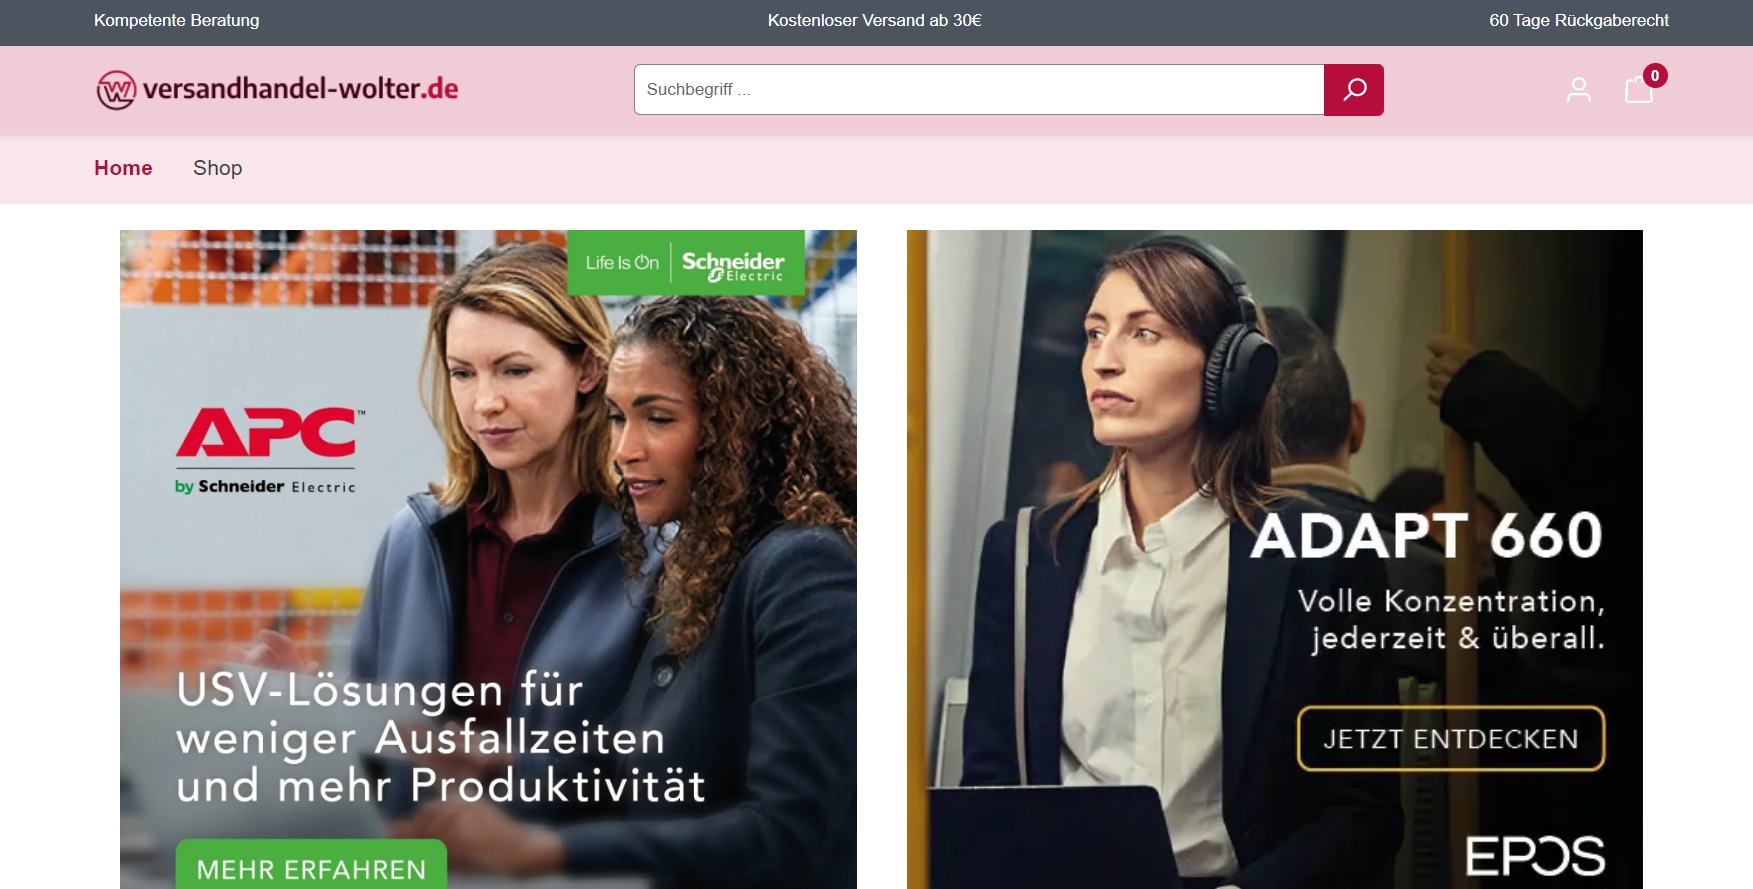
Task: Click 60 Tage Rückgaberecht text
Action: 1579,20
